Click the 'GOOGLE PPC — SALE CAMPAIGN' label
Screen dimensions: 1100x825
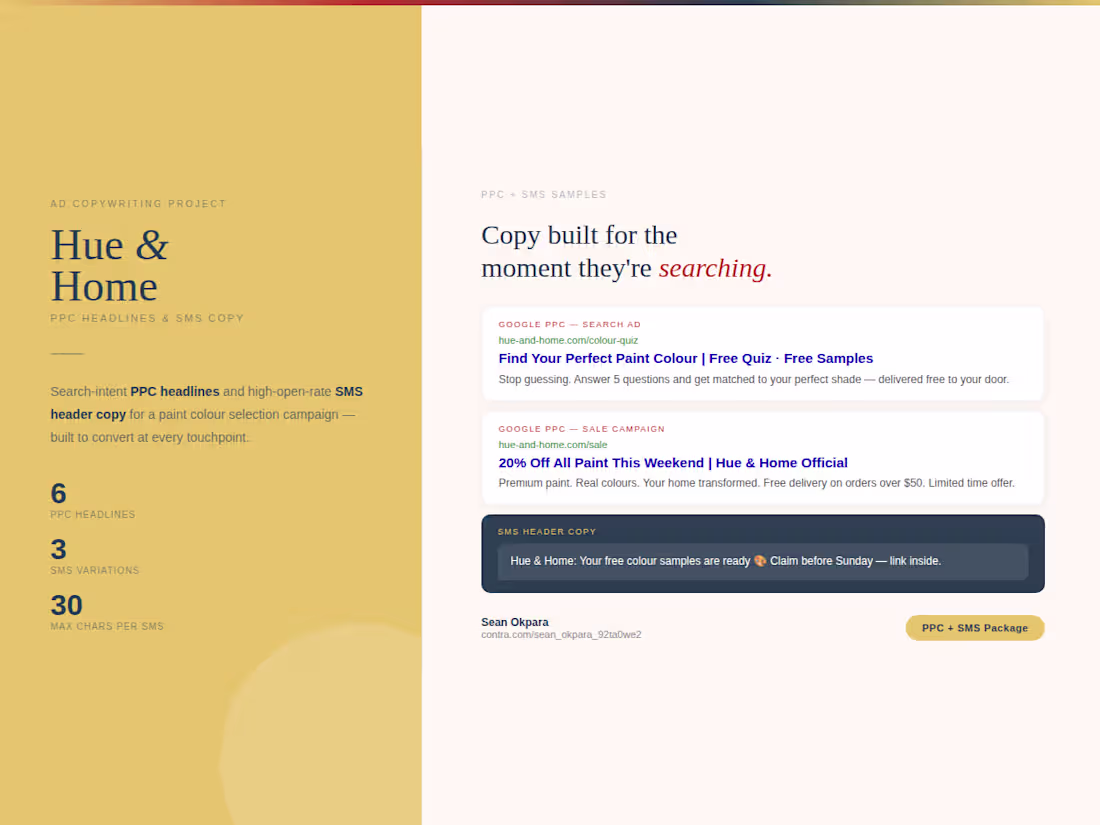coord(582,429)
